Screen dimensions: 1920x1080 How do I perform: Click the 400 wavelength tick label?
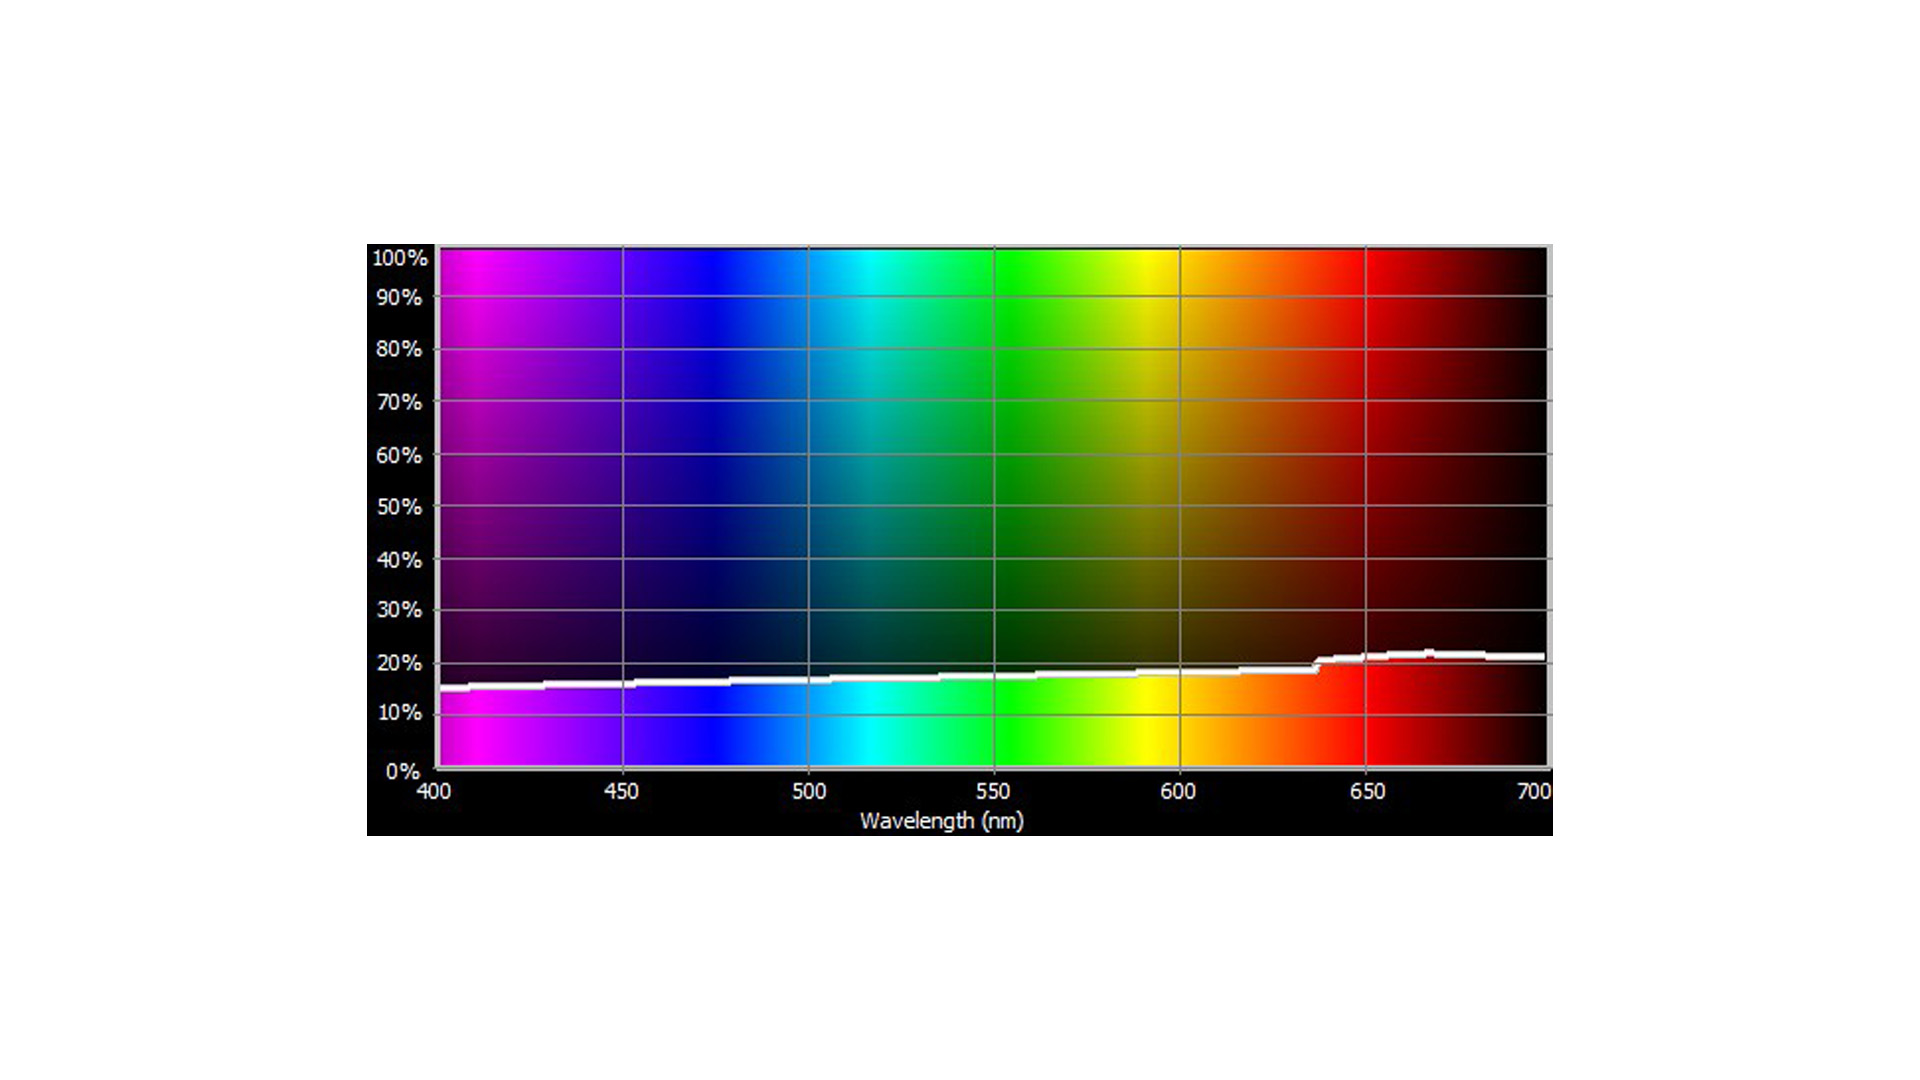tap(434, 791)
